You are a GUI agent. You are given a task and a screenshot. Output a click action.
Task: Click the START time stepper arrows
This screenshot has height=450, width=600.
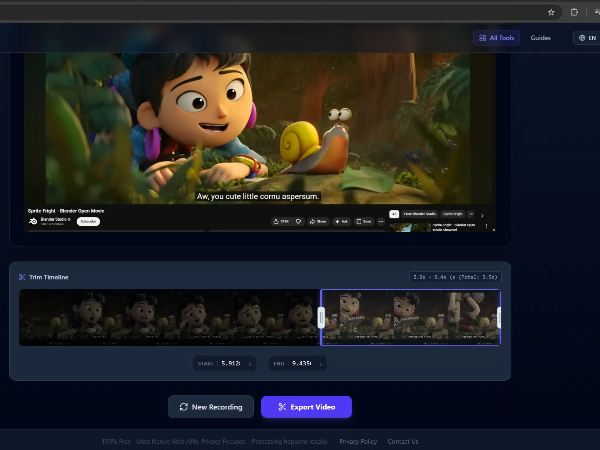250,364
